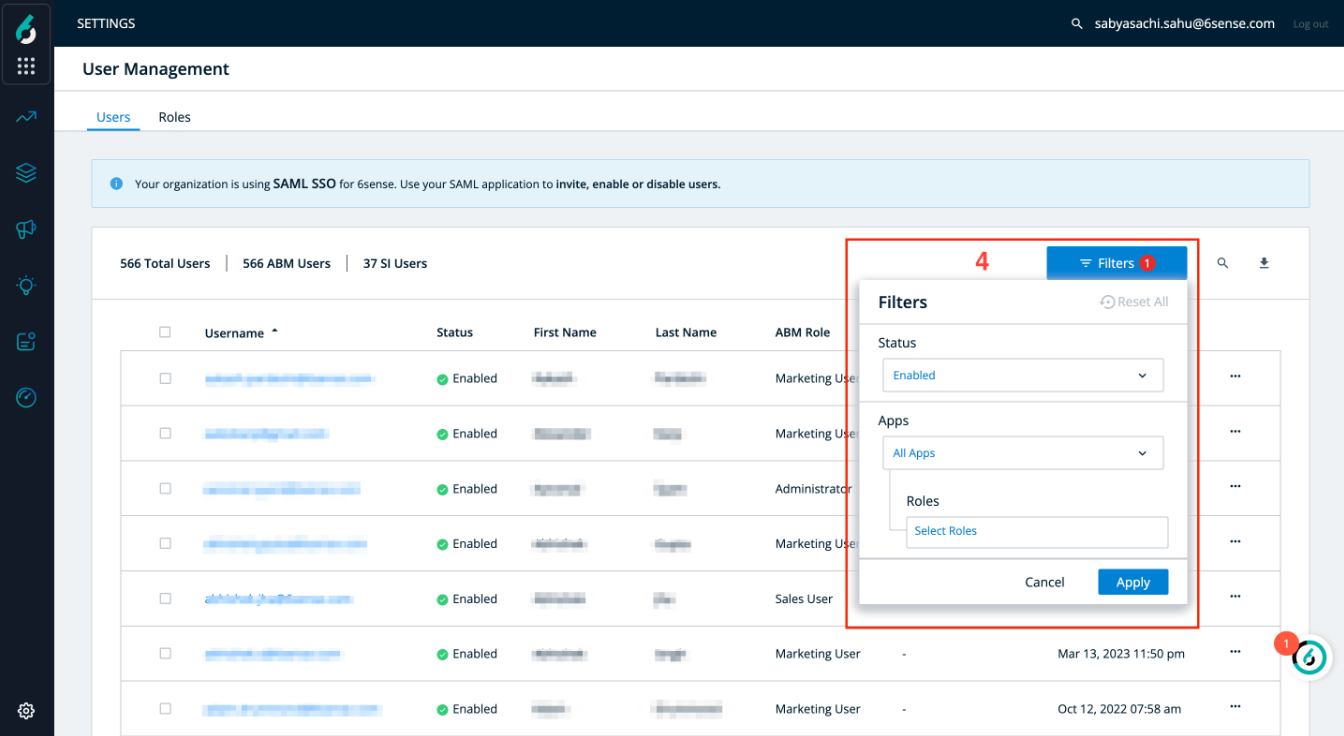Click the First Name column header
The height and width of the screenshot is (736, 1344).
[565, 332]
